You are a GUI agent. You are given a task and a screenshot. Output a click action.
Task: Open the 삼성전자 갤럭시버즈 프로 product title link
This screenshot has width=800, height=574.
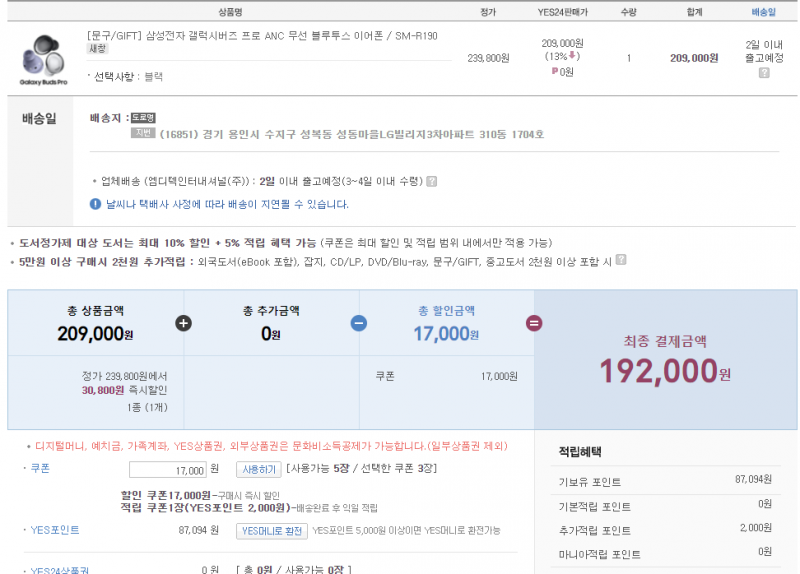click(x=262, y=36)
